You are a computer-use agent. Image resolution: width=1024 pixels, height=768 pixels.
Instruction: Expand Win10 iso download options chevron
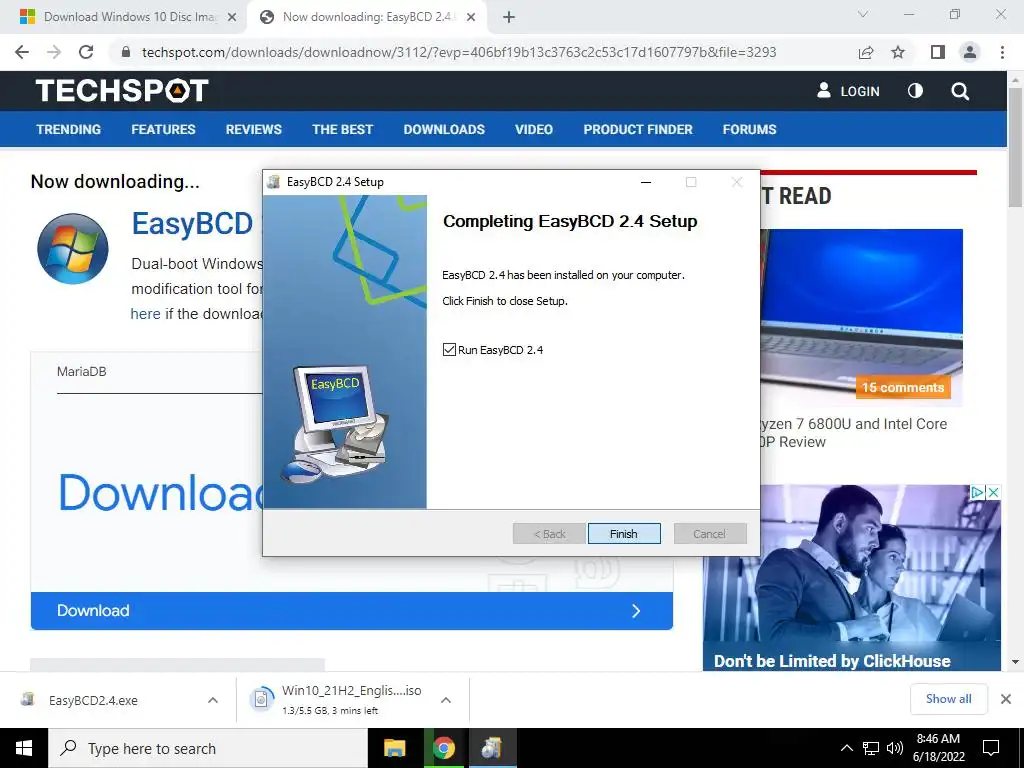click(446, 700)
